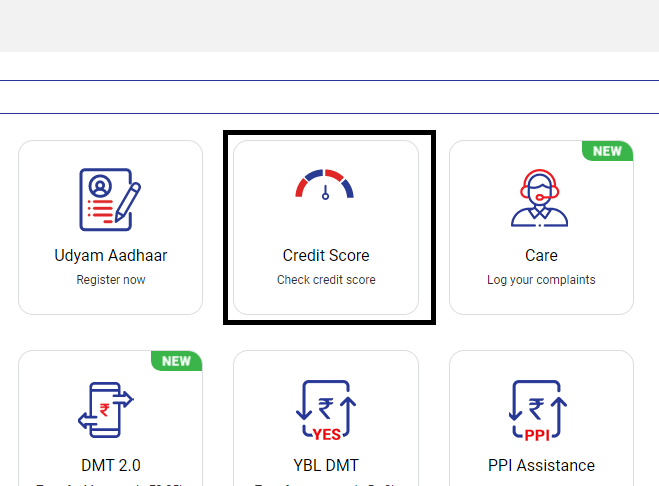Click Log your complaints text

[x=541, y=280]
